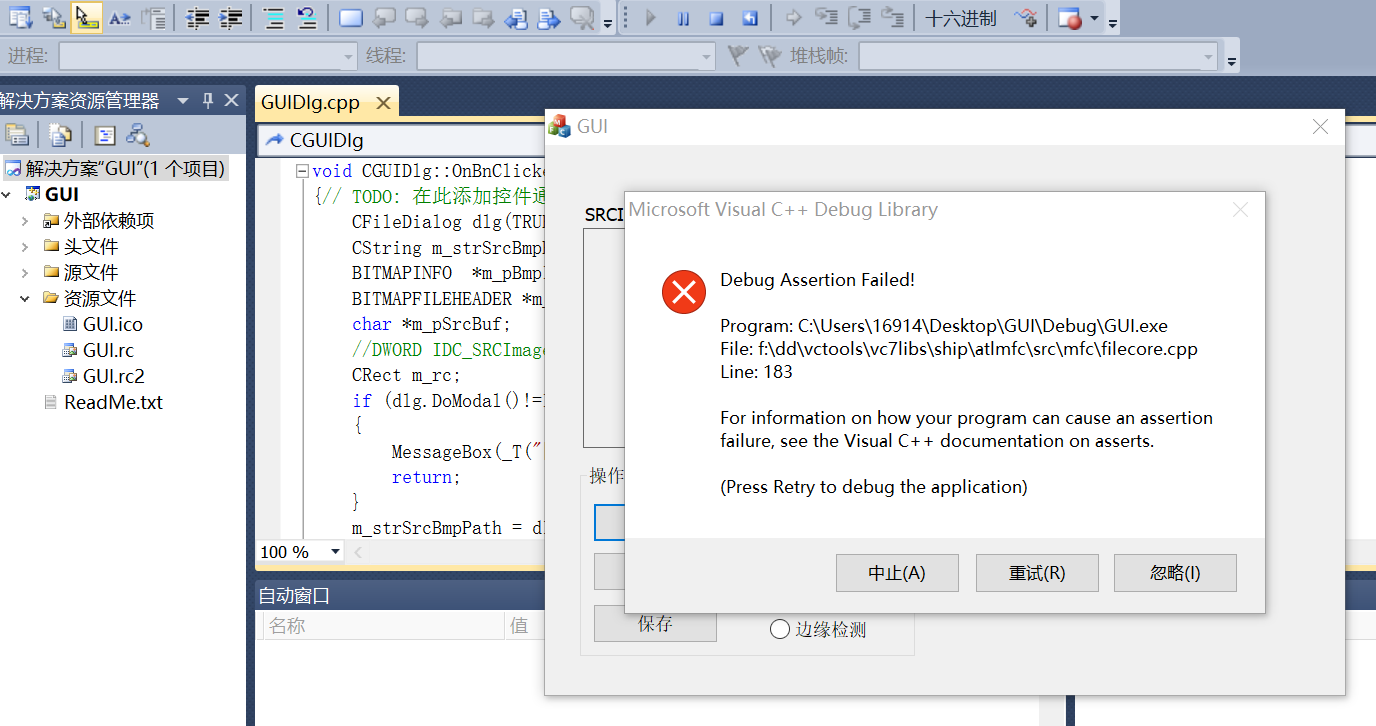Go to previous bookmark in folder

451,18
